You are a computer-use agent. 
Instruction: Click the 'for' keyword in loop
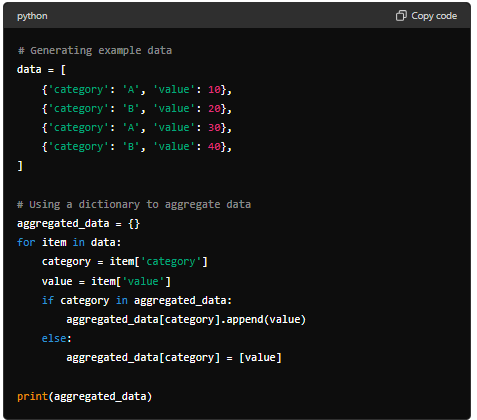[x=26, y=242]
